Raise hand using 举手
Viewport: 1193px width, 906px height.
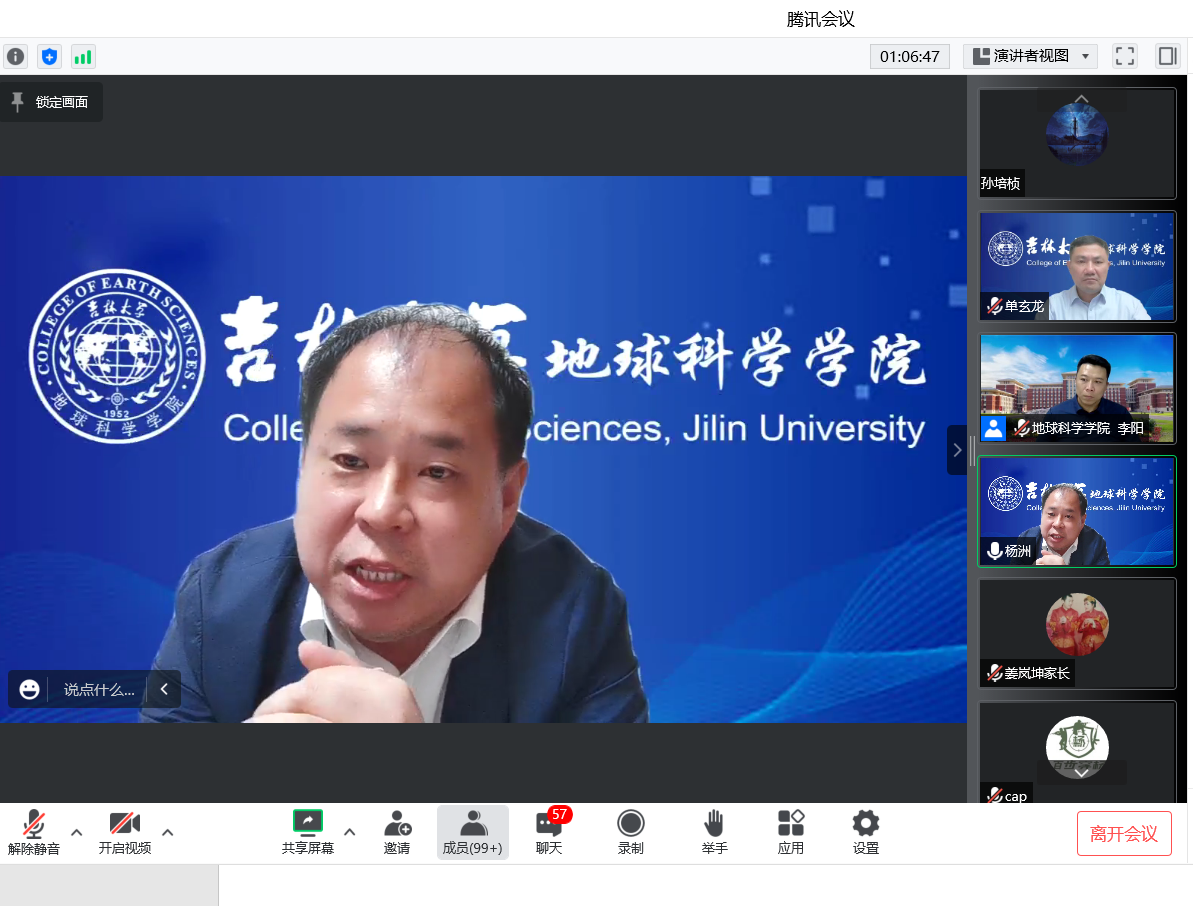[x=714, y=832]
